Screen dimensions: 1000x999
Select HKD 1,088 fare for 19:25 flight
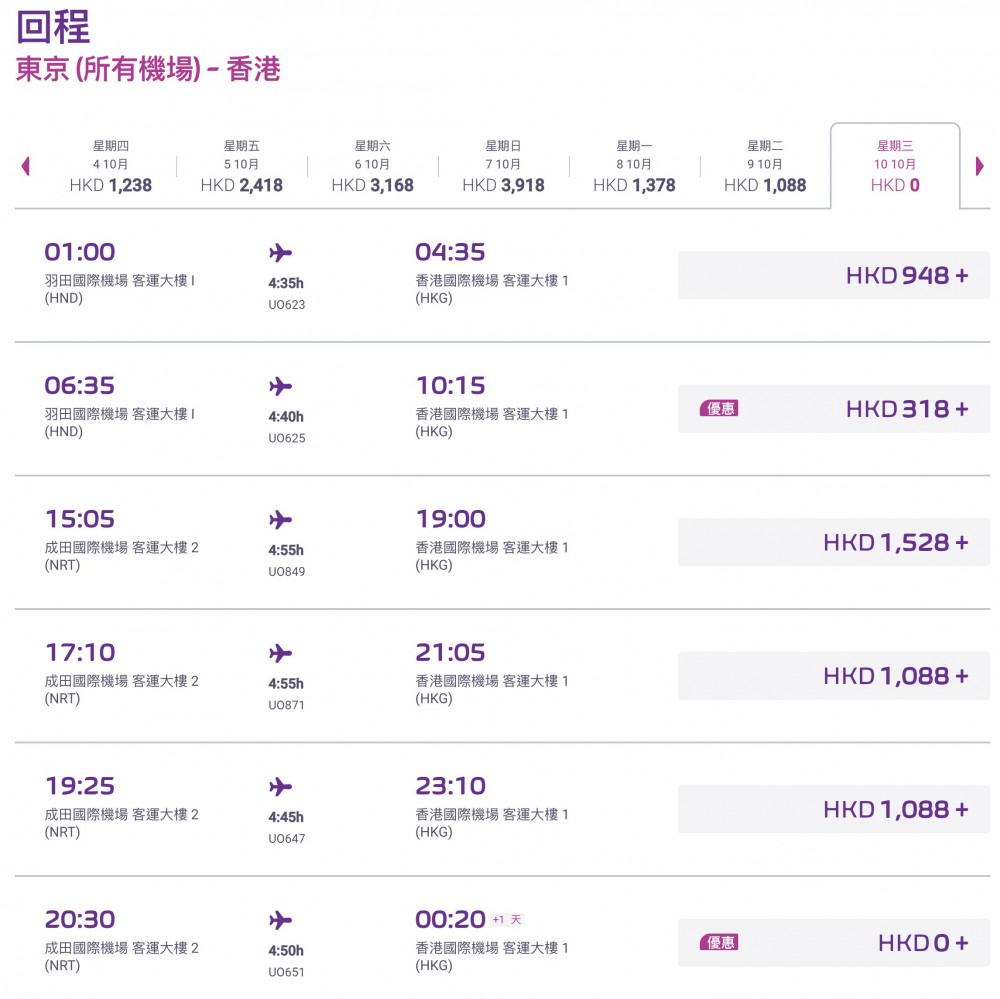pyautogui.click(x=833, y=809)
